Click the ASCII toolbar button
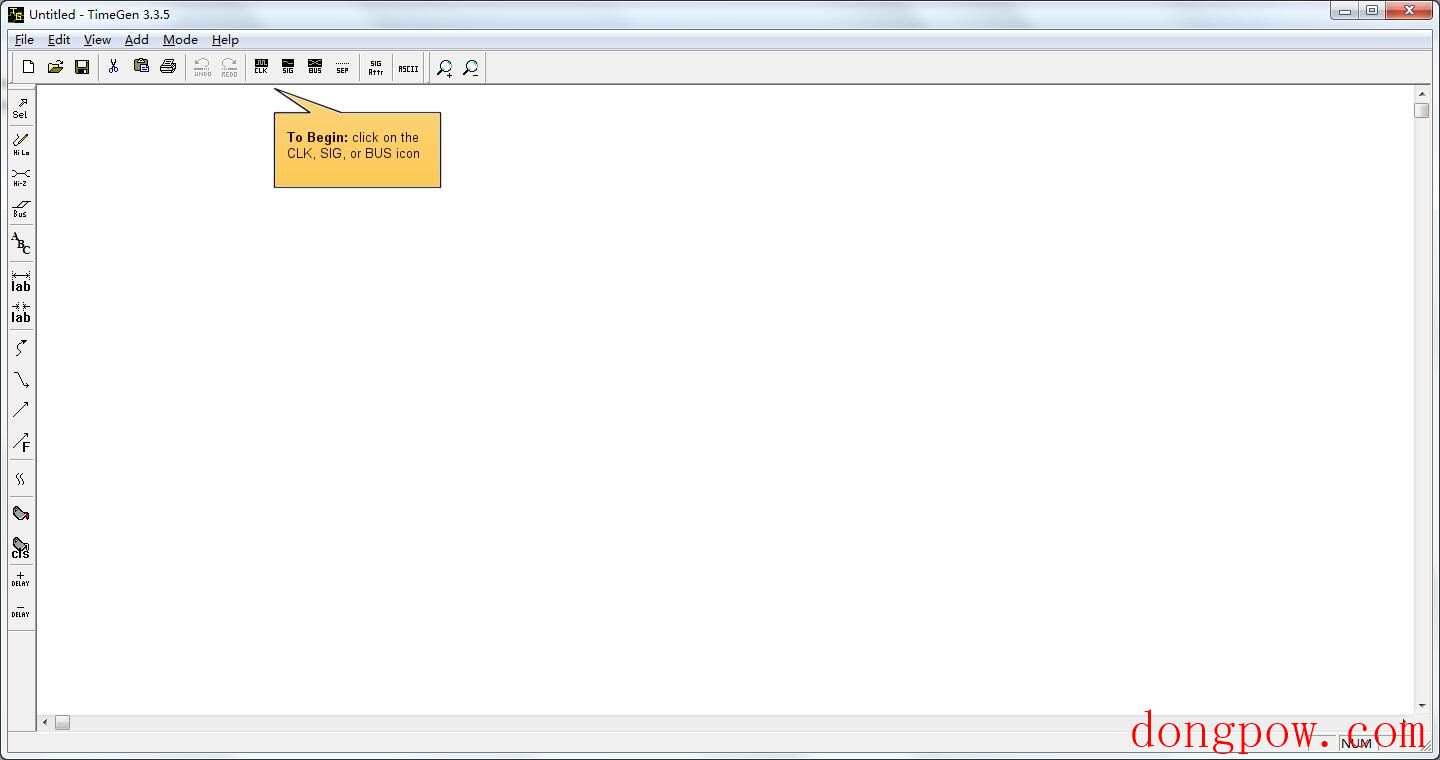1440x760 pixels. pyautogui.click(x=408, y=67)
